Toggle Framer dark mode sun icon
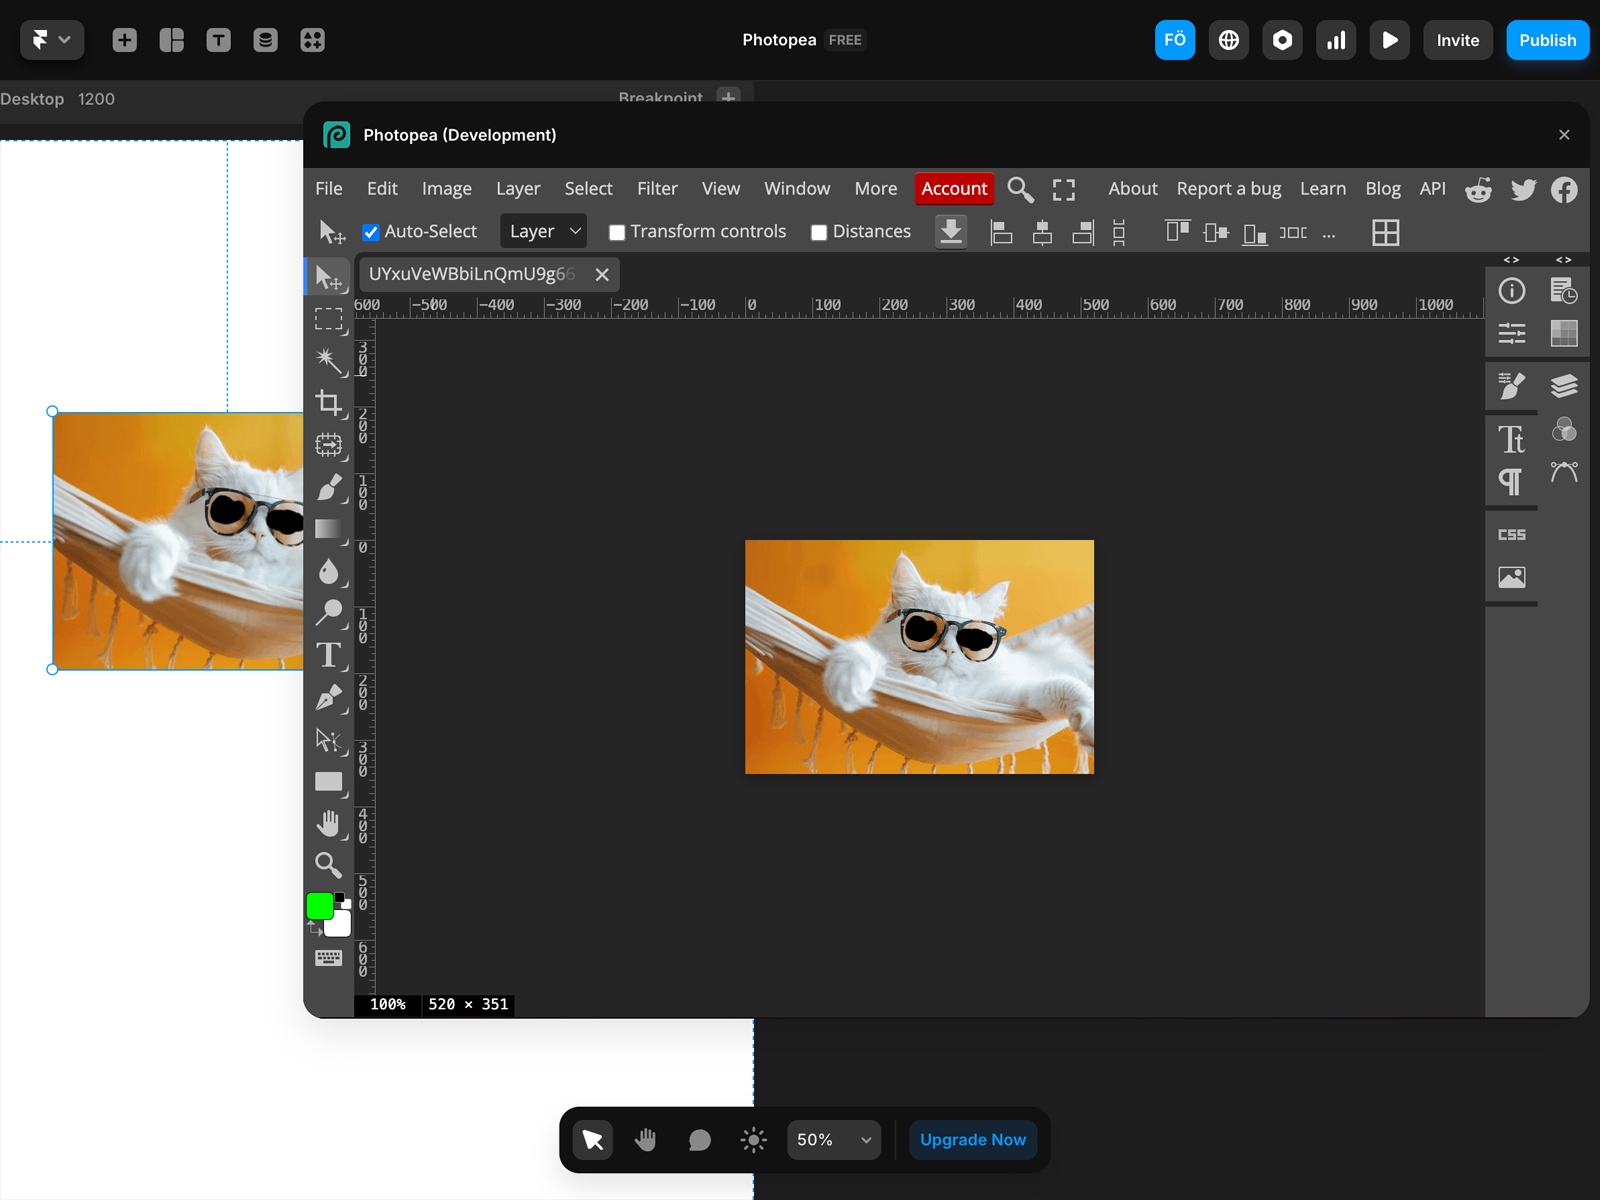Screen dimensions: 1600x1200 click(x=754, y=1140)
